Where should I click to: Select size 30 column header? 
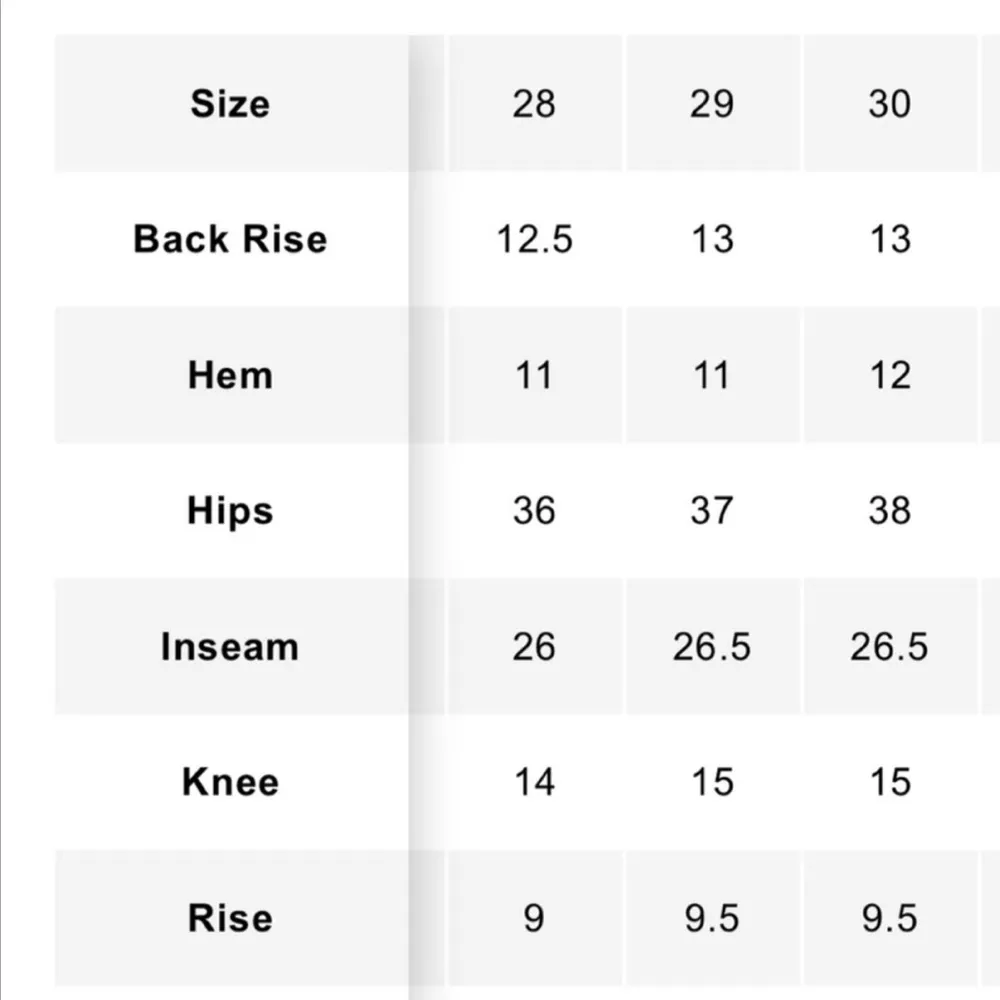coord(889,104)
